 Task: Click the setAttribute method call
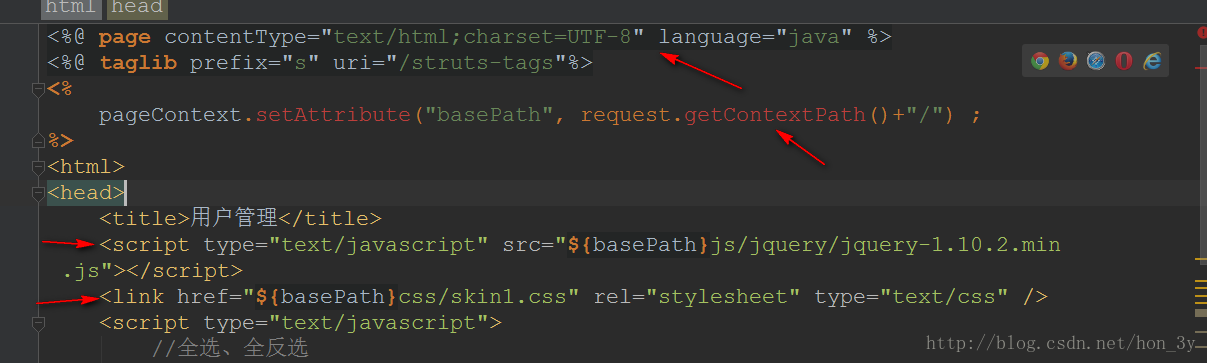[x=334, y=115]
